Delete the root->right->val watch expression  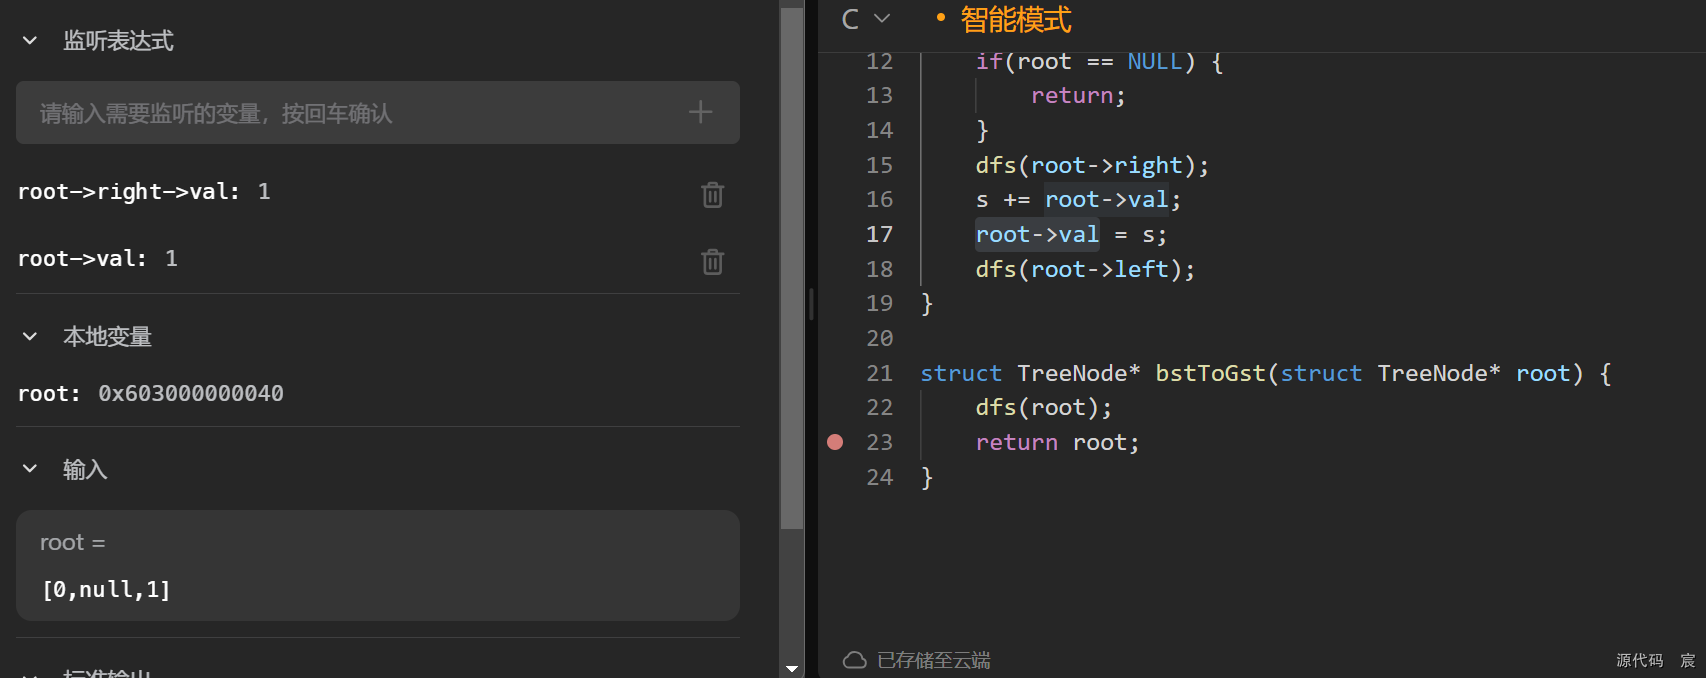pyautogui.click(x=712, y=194)
